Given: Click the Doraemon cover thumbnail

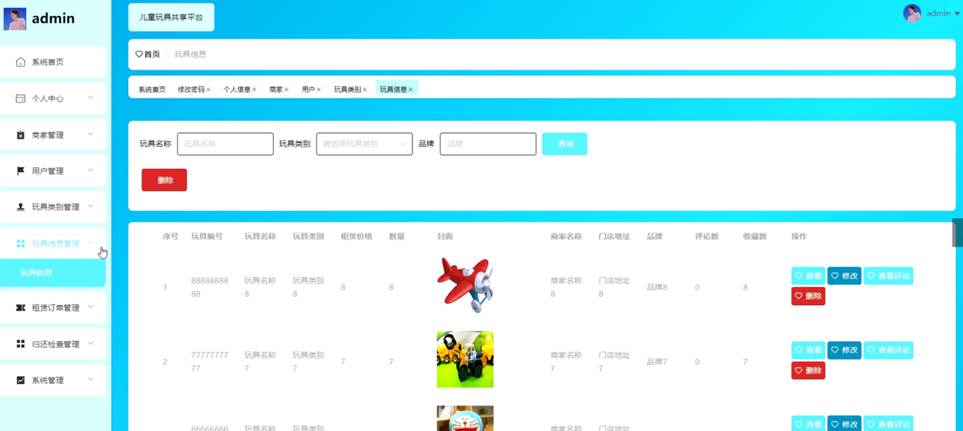Looking at the screenshot, I should [x=465, y=418].
